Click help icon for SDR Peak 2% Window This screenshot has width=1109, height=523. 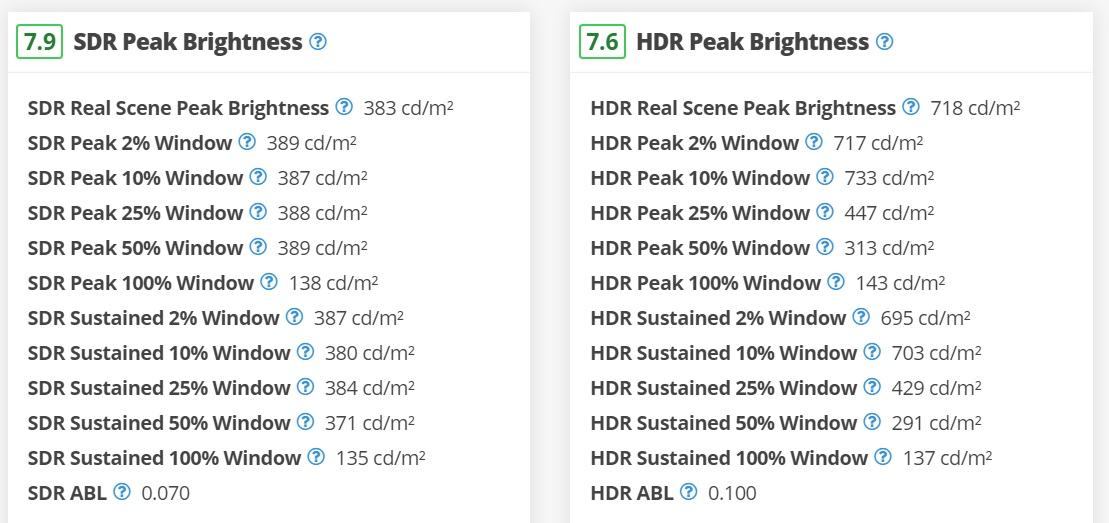coord(246,142)
